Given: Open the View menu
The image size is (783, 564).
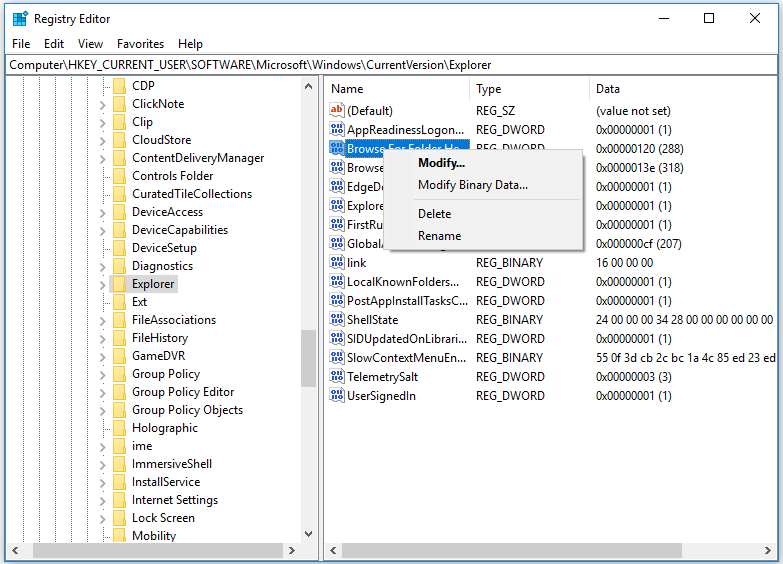Looking at the screenshot, I should (x=90, y=44).
